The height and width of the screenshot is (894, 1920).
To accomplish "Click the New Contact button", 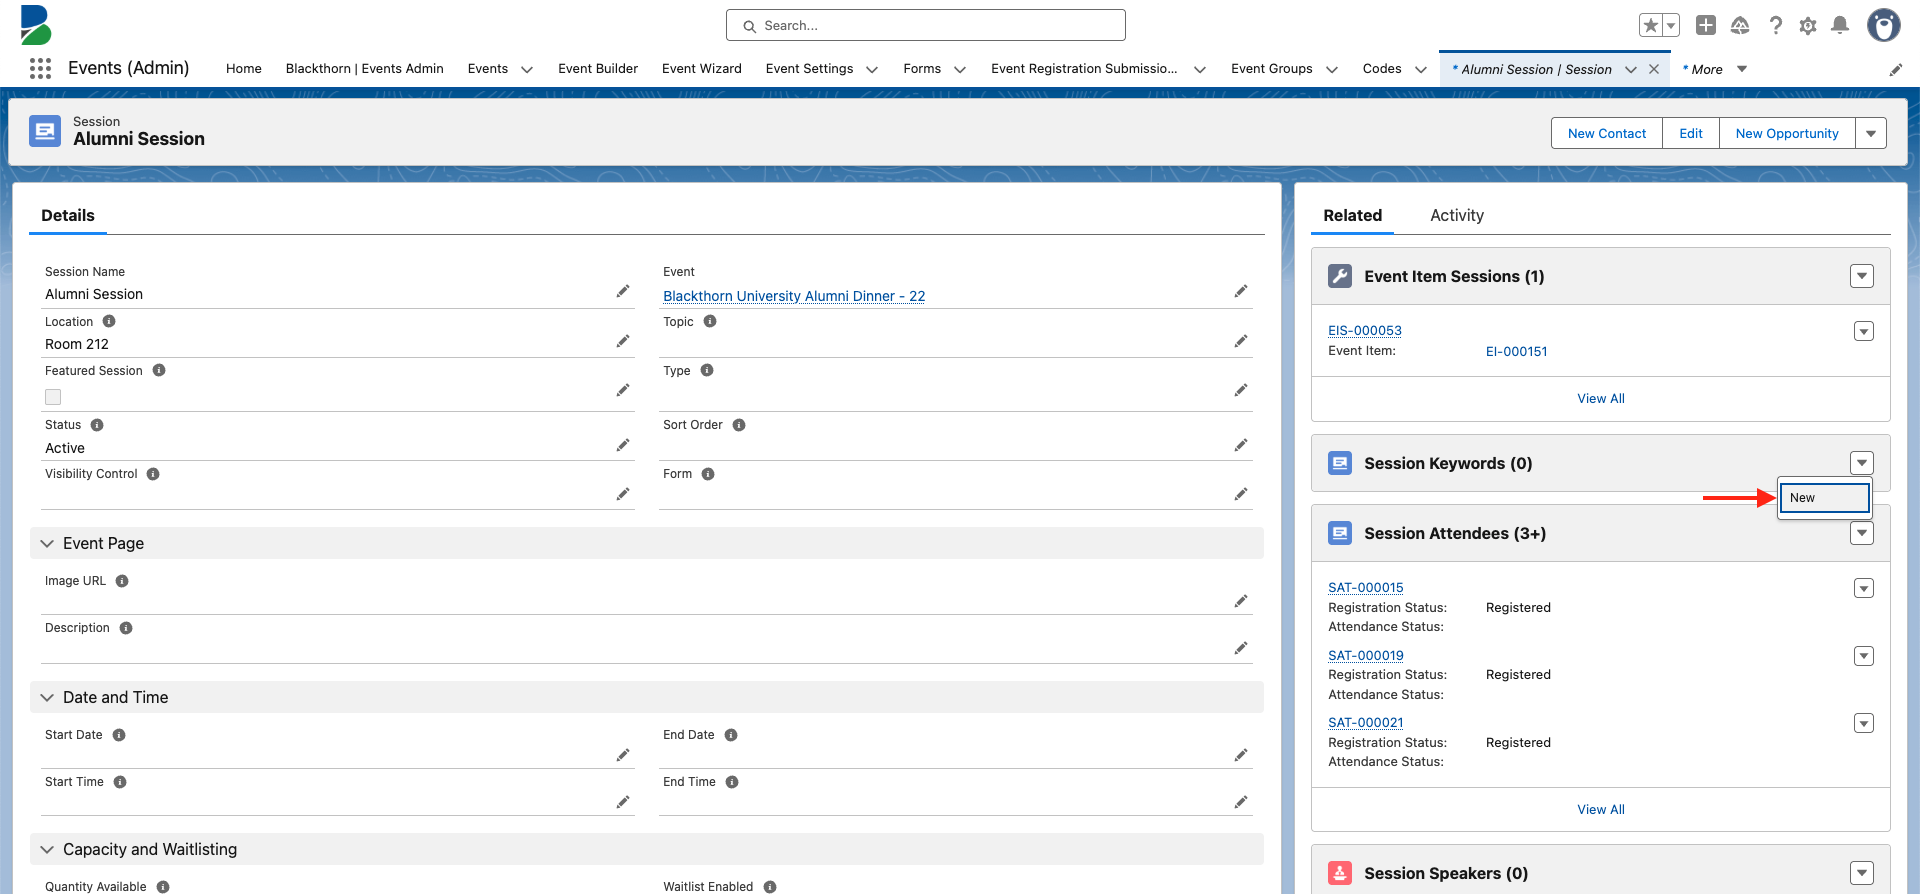I will point(1607,133).
